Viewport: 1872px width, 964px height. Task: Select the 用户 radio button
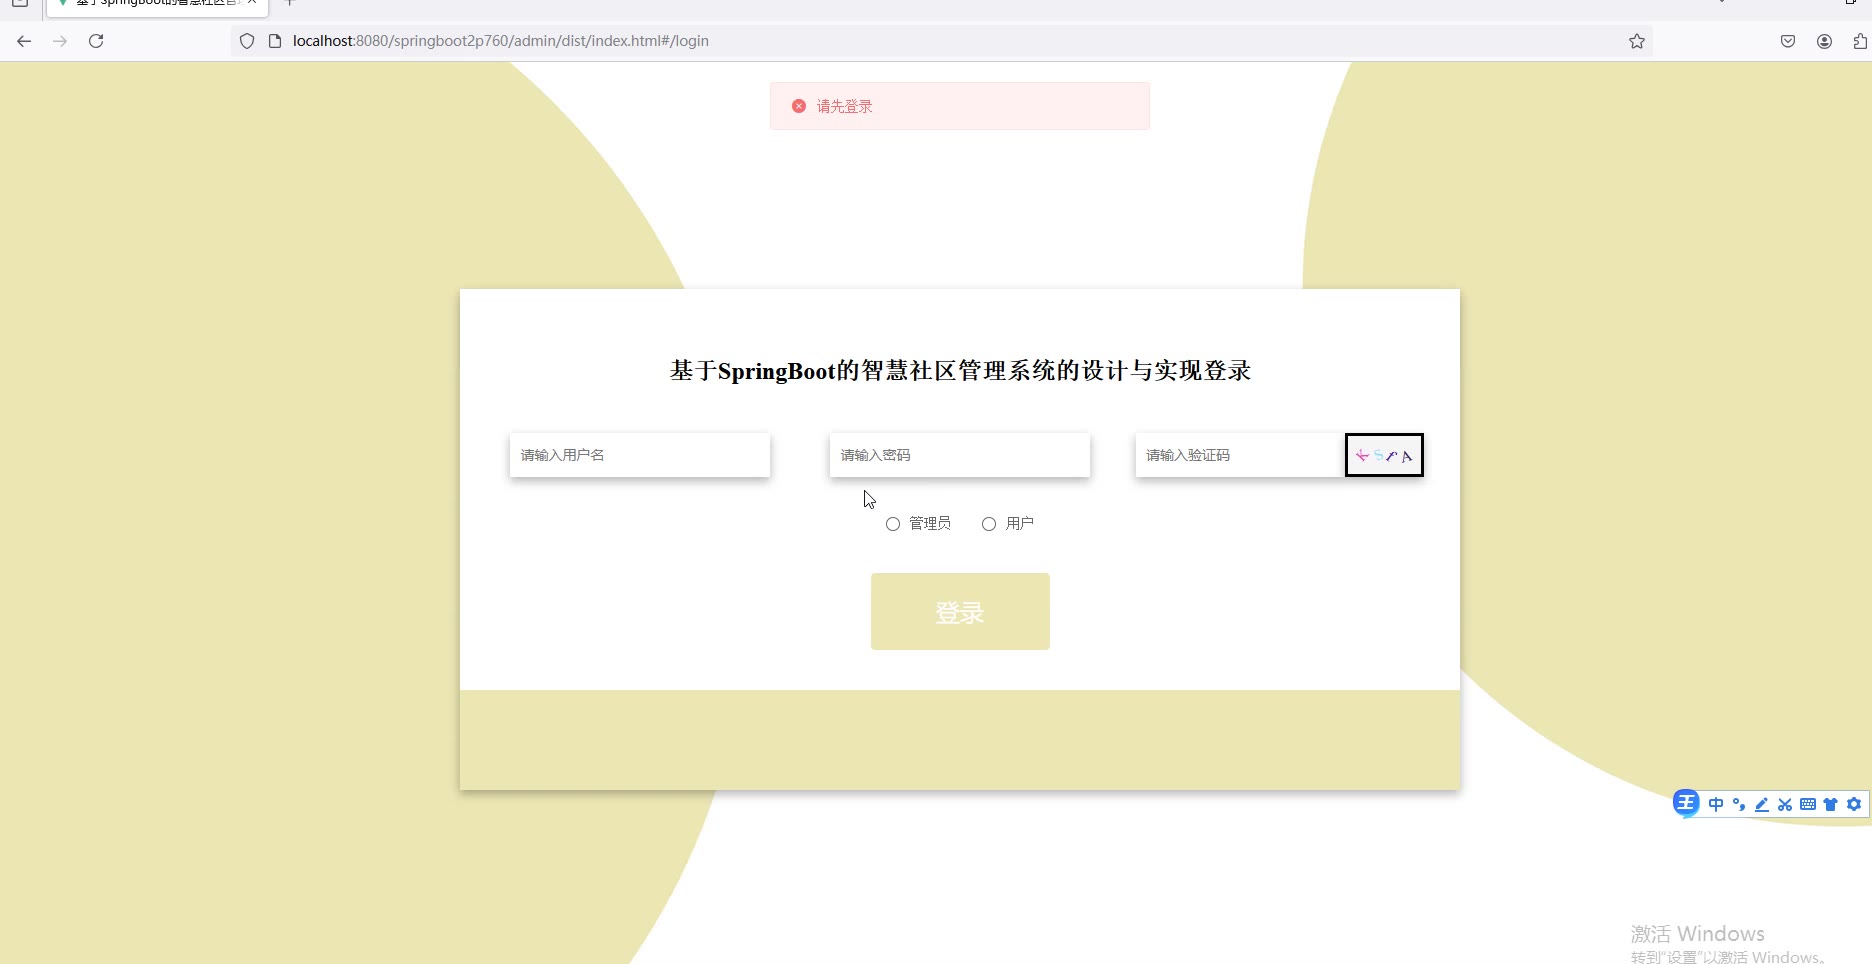click(989, 524)
